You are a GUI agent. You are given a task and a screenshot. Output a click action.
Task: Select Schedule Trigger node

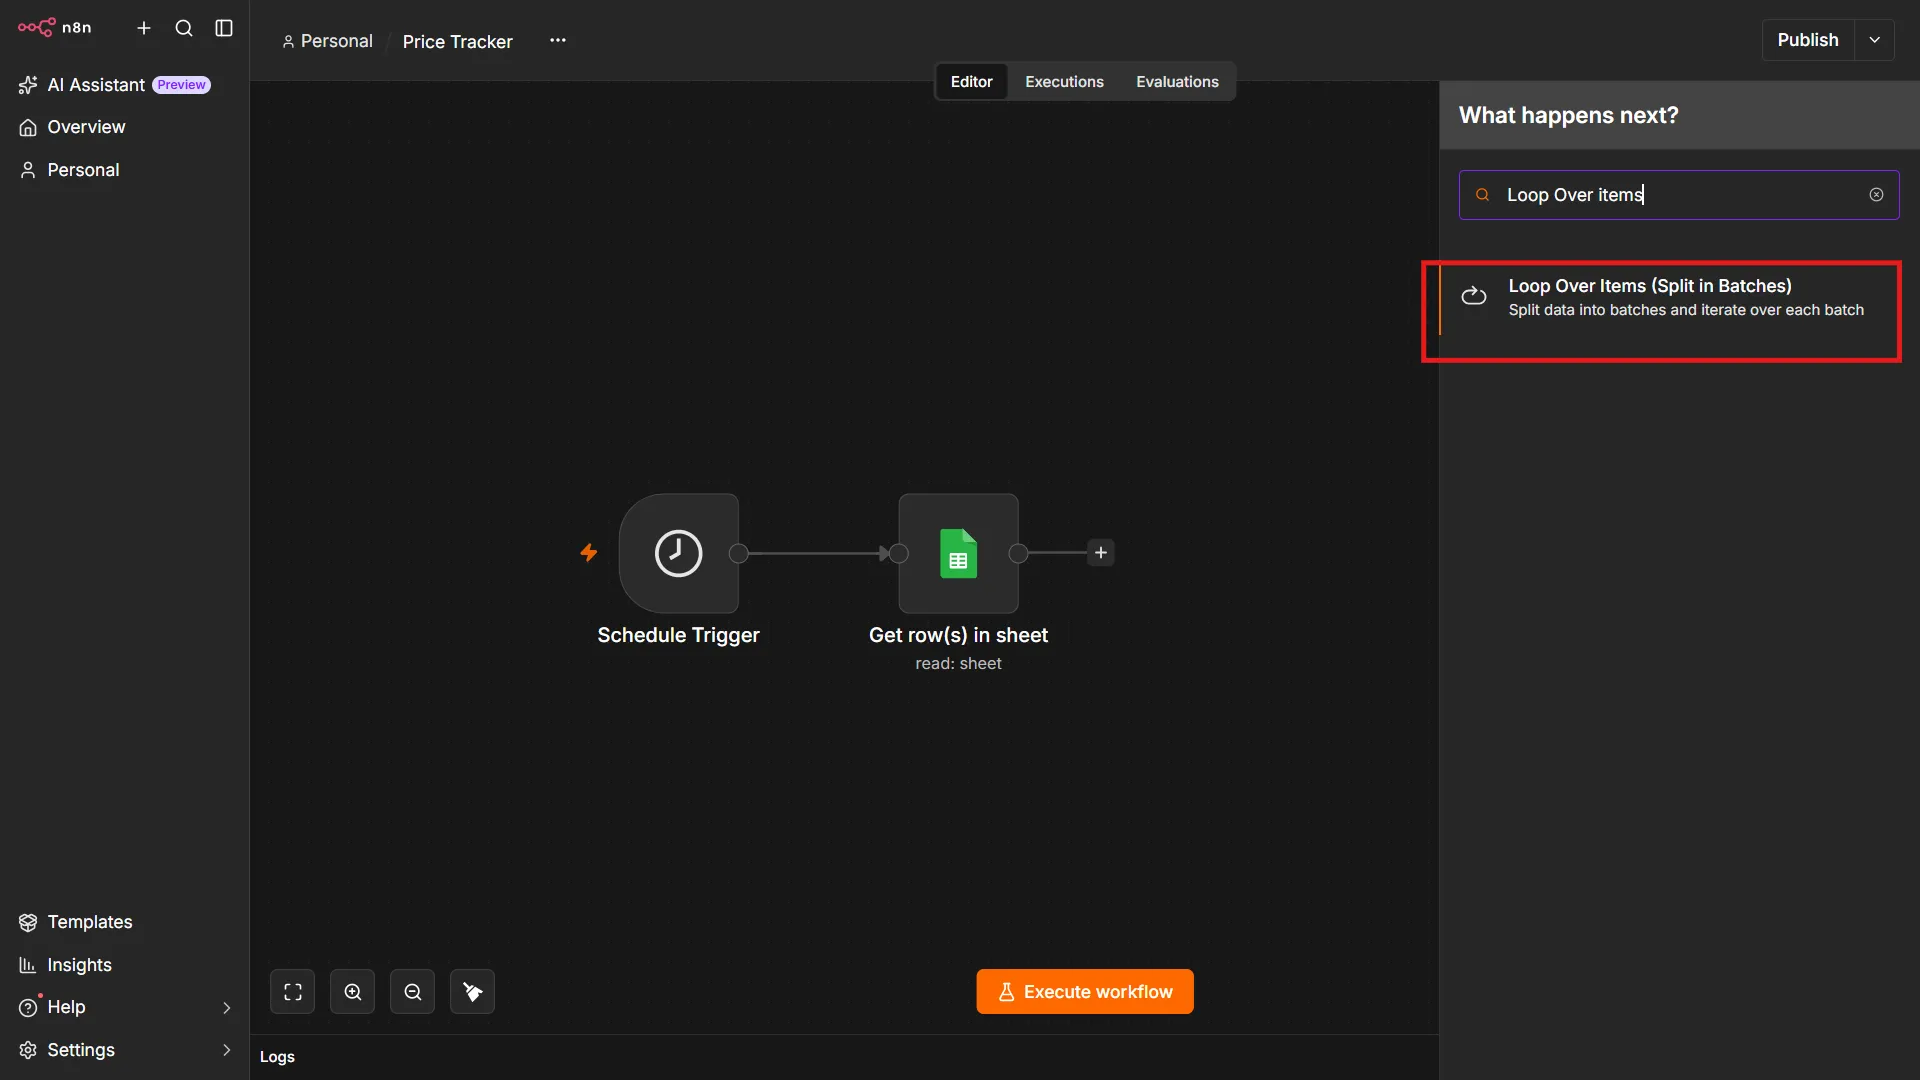click(x=679, y=553)
